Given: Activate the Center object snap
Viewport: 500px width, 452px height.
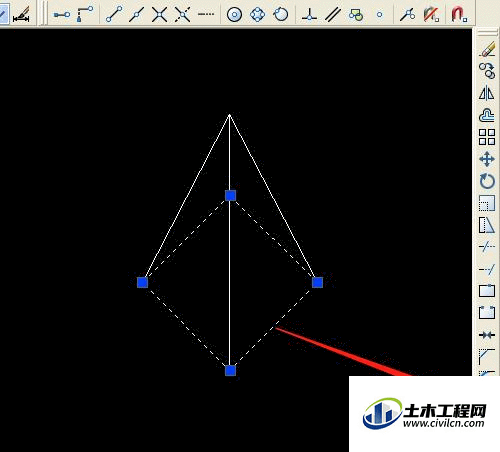Looking at the screenshot, I should (234, 15).
